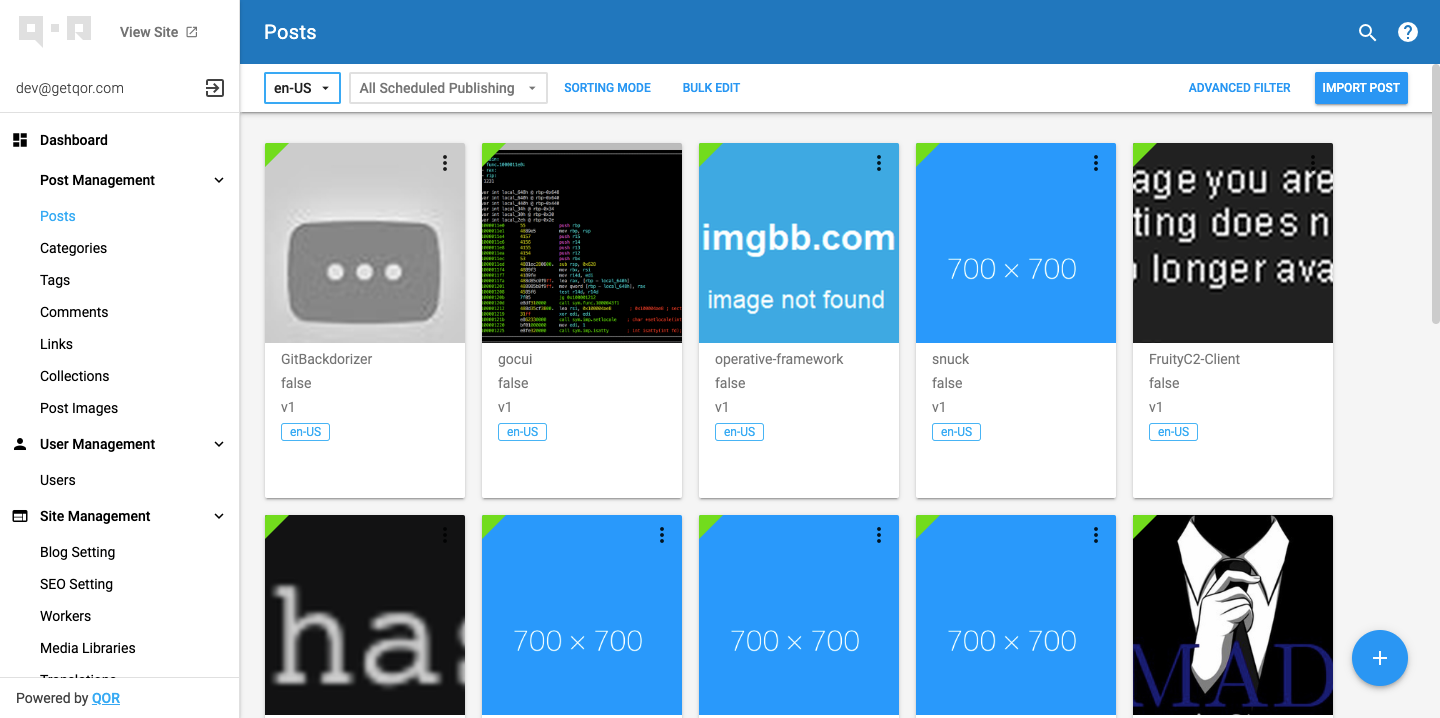1440x718 pixels.
Task: Click the dev@getqor.com account label
Action: click(x=70, y=88)
